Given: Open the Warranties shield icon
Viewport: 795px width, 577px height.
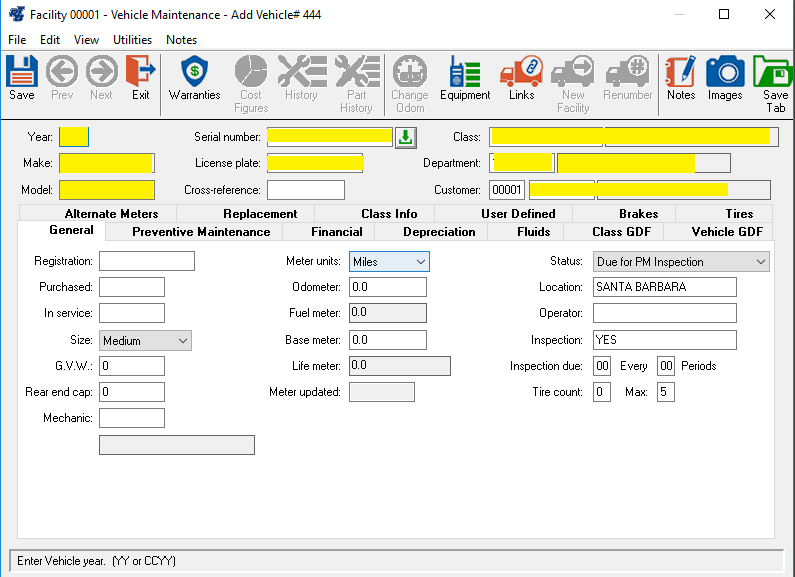Looking at the screenshot, I should pyautogui.click(x=194, y=78).
